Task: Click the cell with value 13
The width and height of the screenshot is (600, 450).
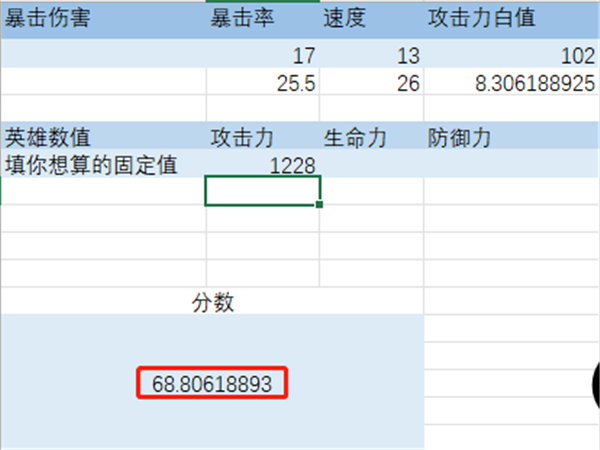Action: tap(371, 55)
